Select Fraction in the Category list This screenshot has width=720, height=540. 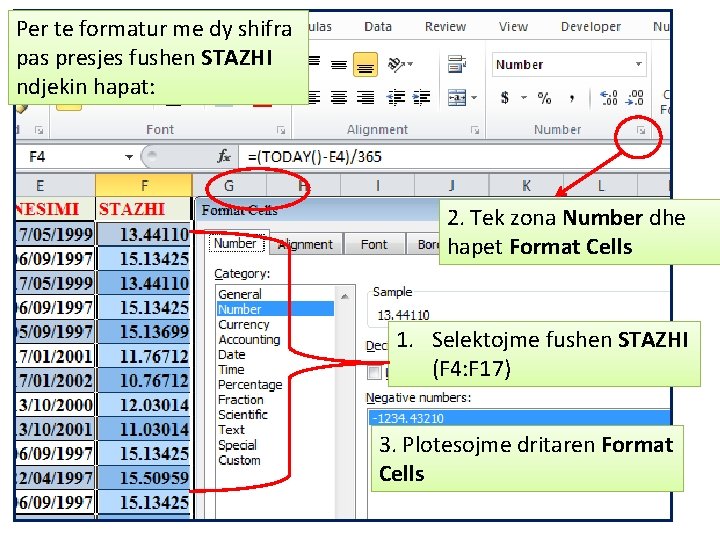(241, 400)
